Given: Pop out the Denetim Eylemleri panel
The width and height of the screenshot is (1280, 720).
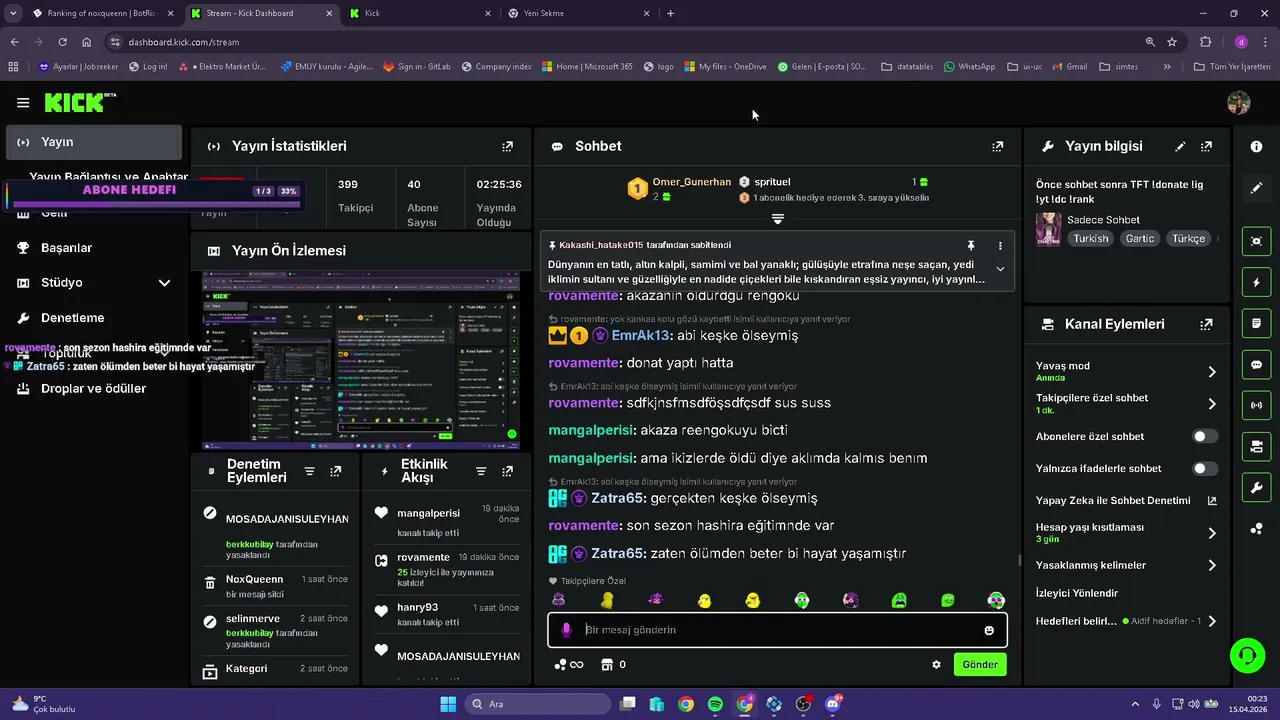Looking at the screenshot, I should (x=336, y=471).
